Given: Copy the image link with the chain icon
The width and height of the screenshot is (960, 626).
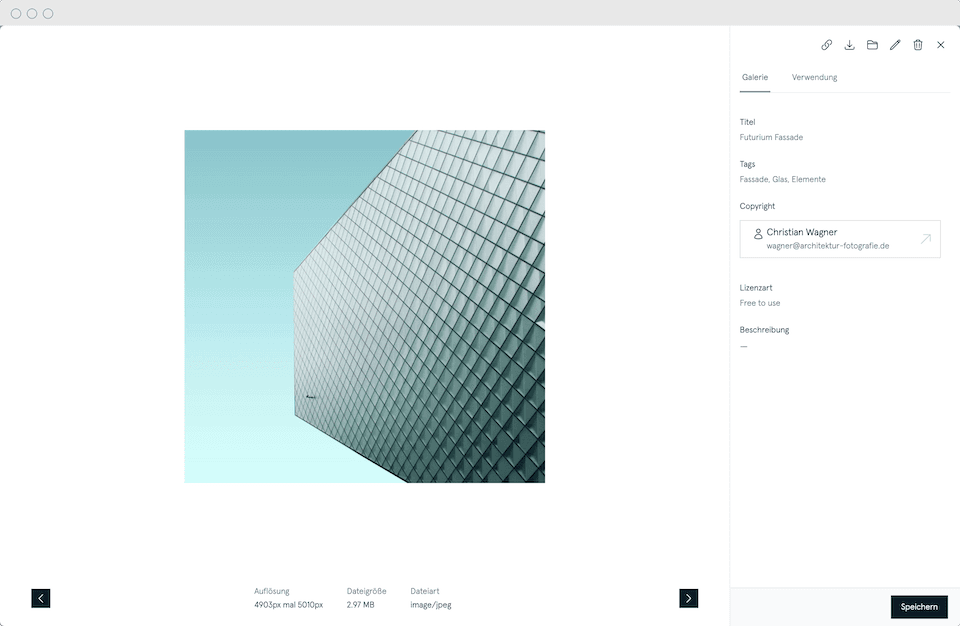Looking at the screenshot, I should (827, 45).
